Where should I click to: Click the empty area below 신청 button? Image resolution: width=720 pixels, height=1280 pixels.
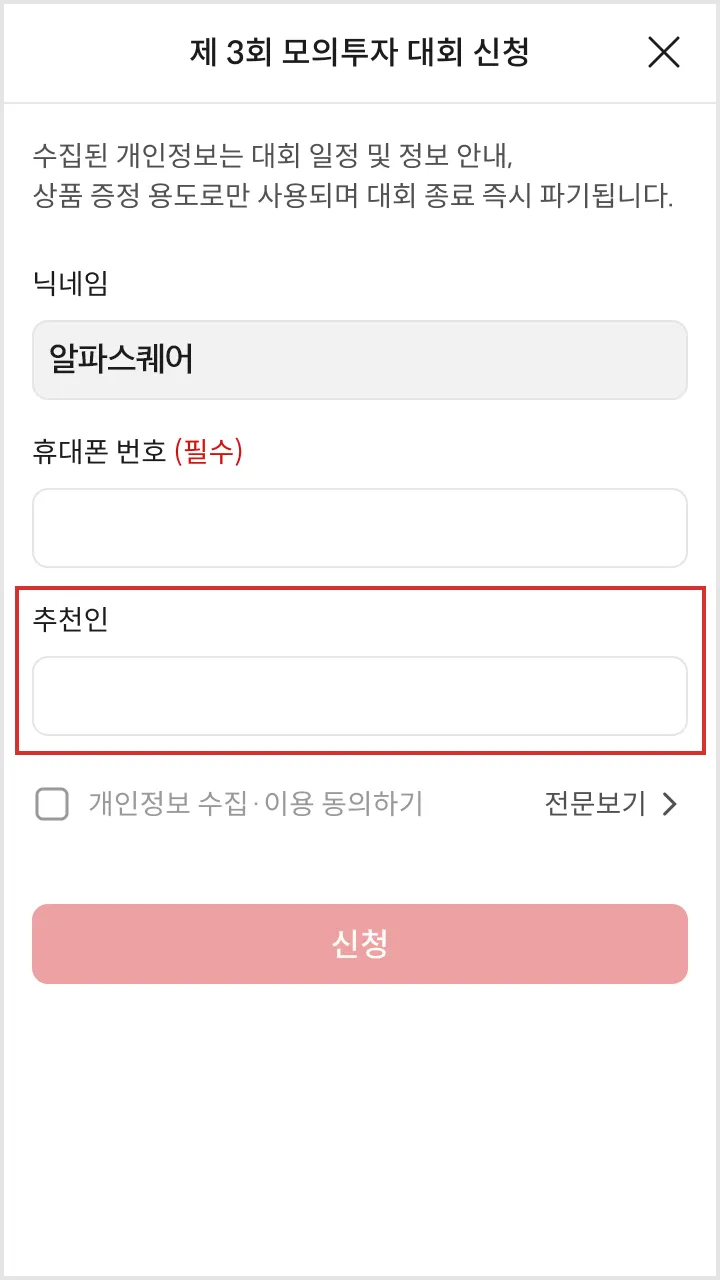click(x=360, y=1120)
